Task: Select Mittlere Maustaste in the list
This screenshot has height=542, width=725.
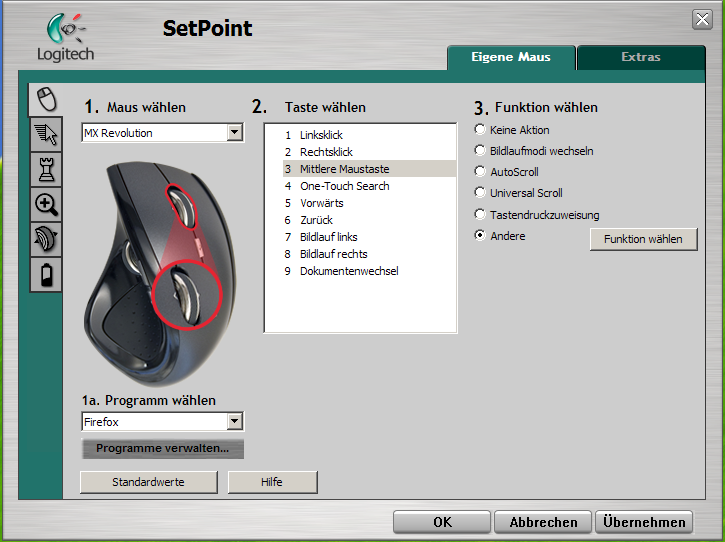Action: pos(369,169)
